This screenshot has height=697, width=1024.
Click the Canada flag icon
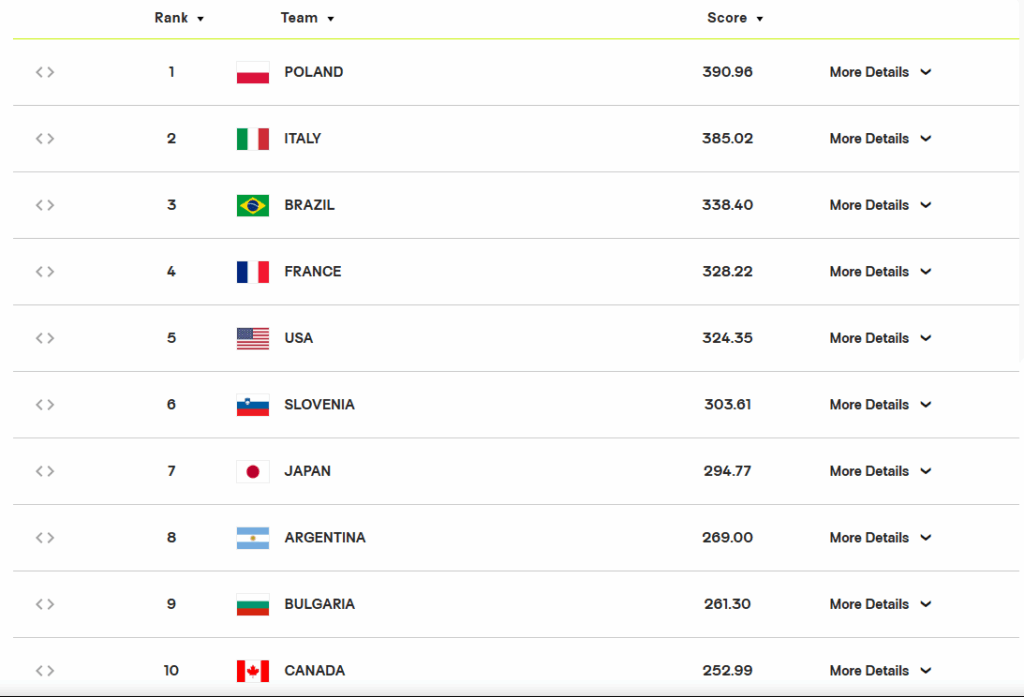coord(253,671)
